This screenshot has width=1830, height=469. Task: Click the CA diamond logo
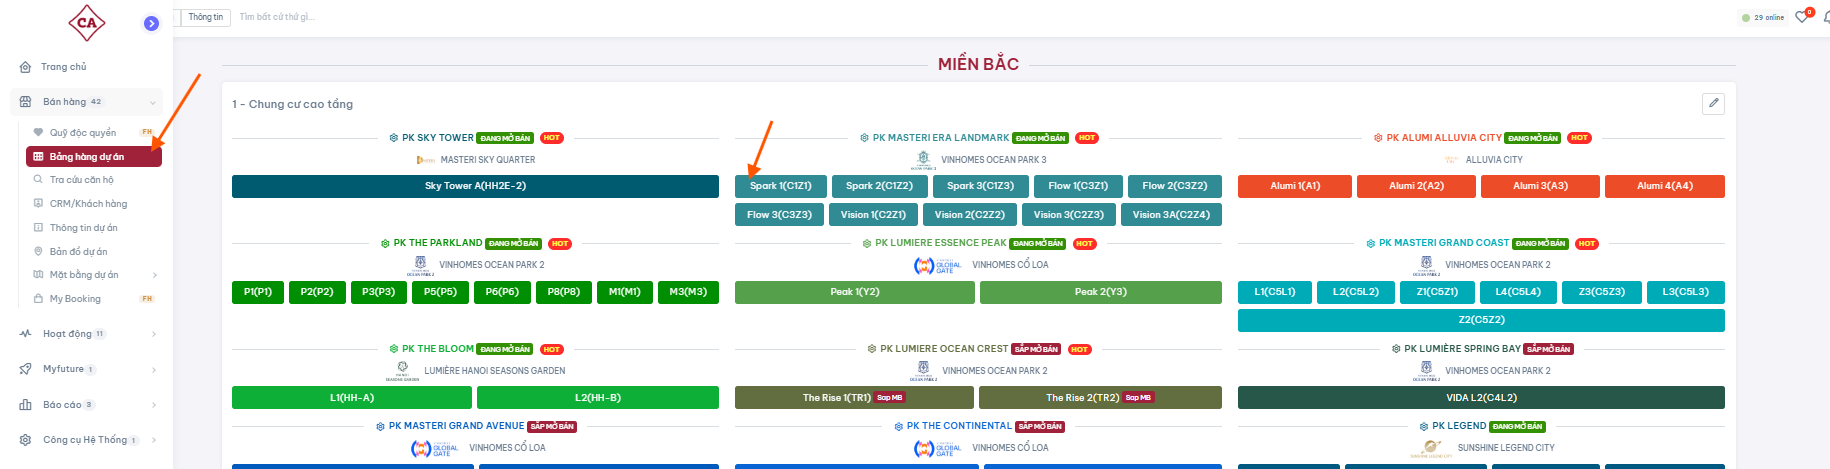(87, 22)
